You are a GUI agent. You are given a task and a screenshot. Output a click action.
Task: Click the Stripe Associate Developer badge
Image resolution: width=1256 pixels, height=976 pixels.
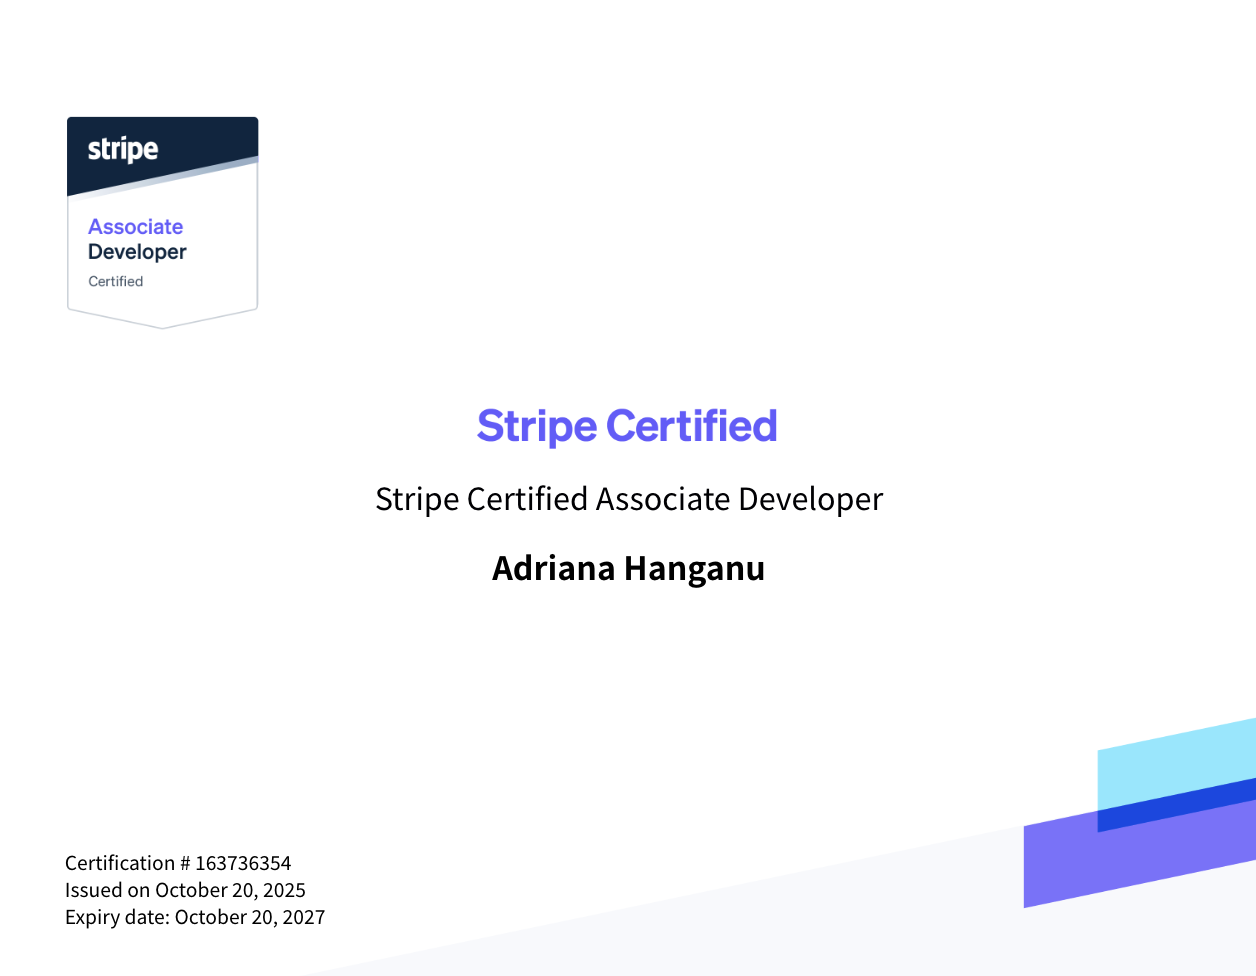162,222
